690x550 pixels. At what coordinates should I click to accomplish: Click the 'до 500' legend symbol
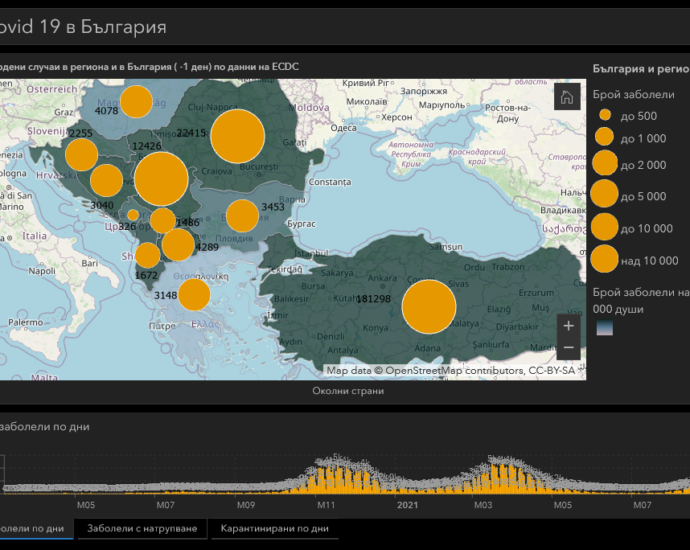(x=605, y=115)
